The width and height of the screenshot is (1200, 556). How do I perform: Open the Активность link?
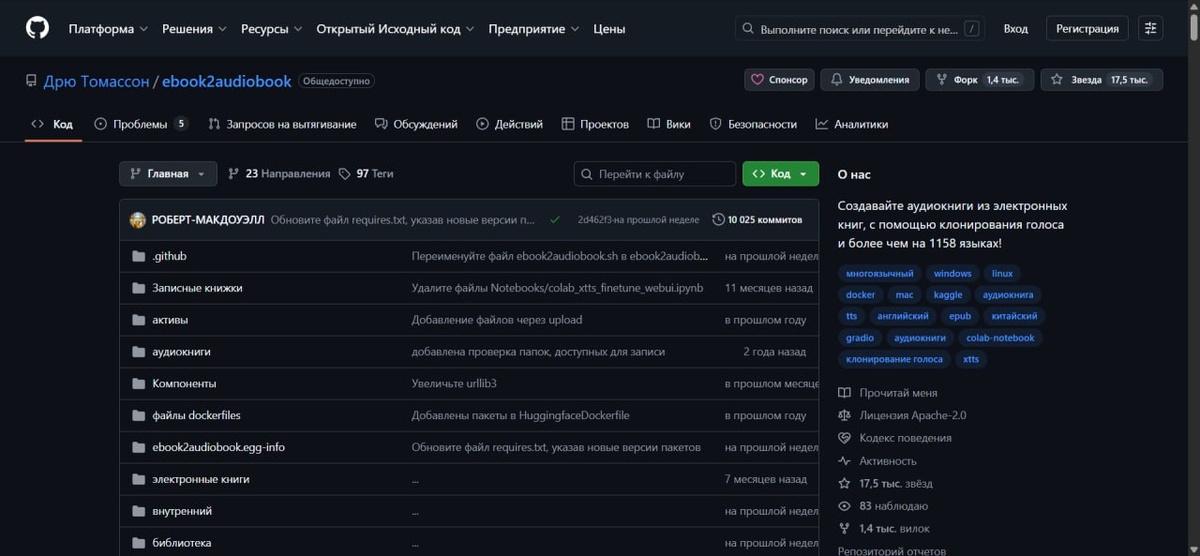[877, 462]
